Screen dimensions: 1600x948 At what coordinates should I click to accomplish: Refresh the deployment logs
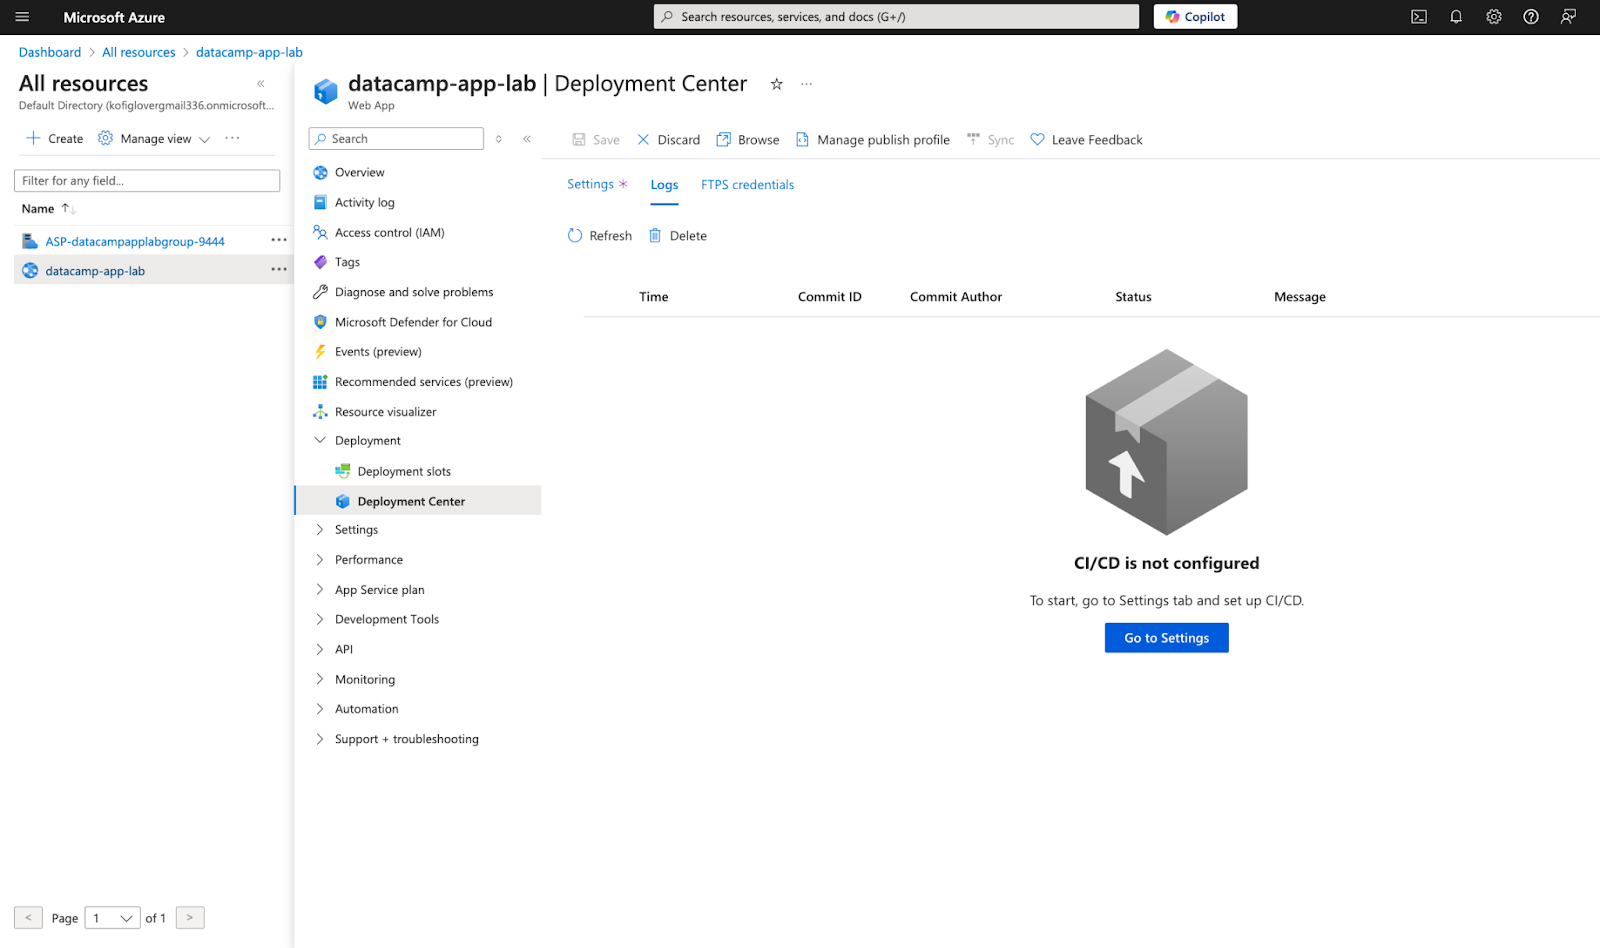coord(600,236)
